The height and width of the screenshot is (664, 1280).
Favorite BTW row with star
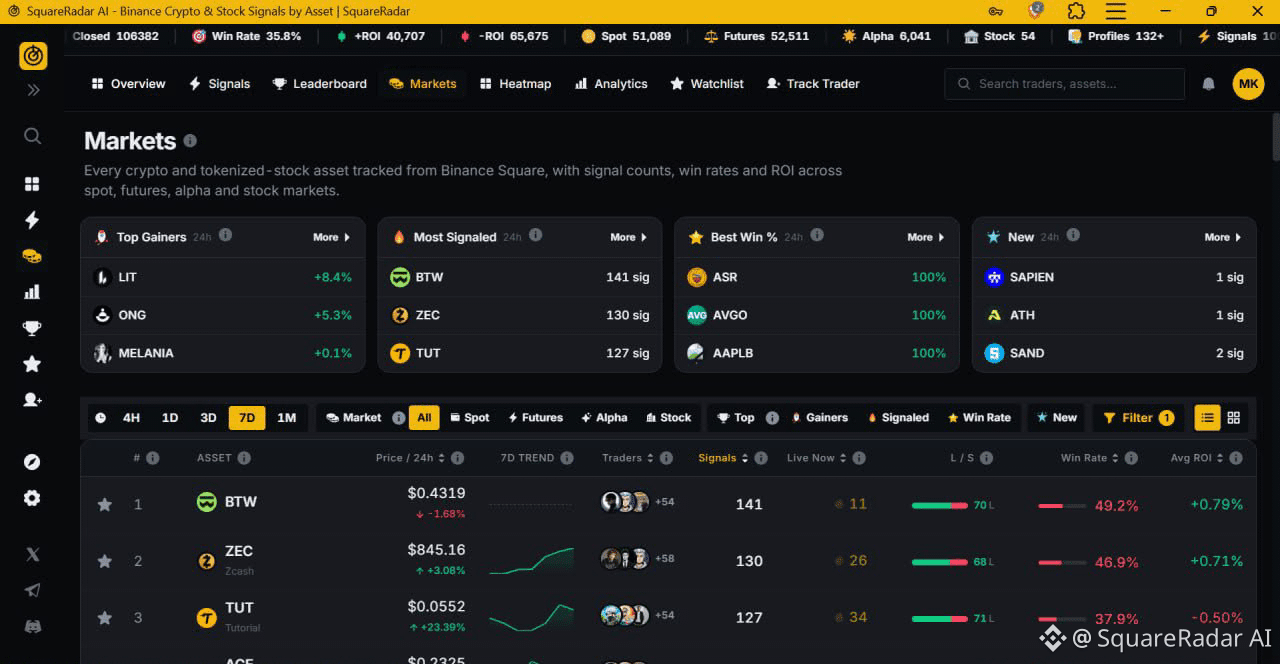(104, 504)
